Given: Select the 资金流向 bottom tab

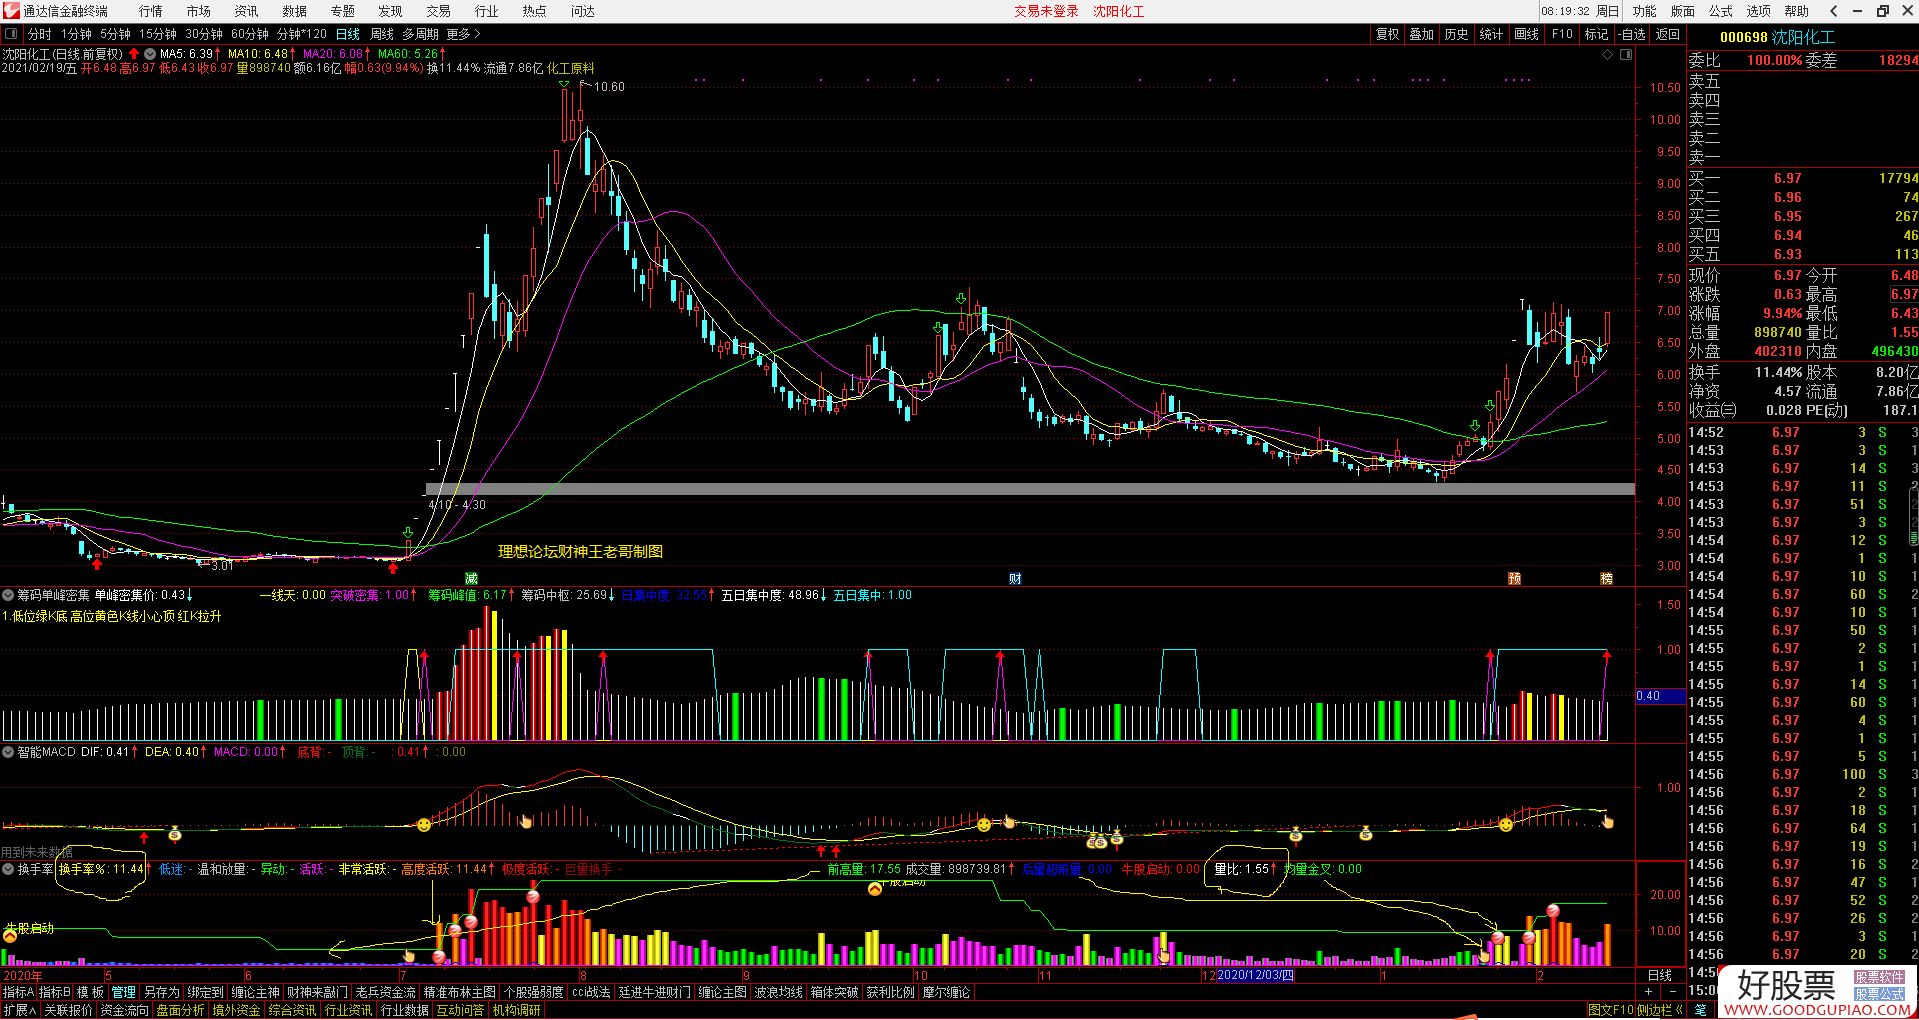Looking at the screenshot, I should pos(124,1010).
